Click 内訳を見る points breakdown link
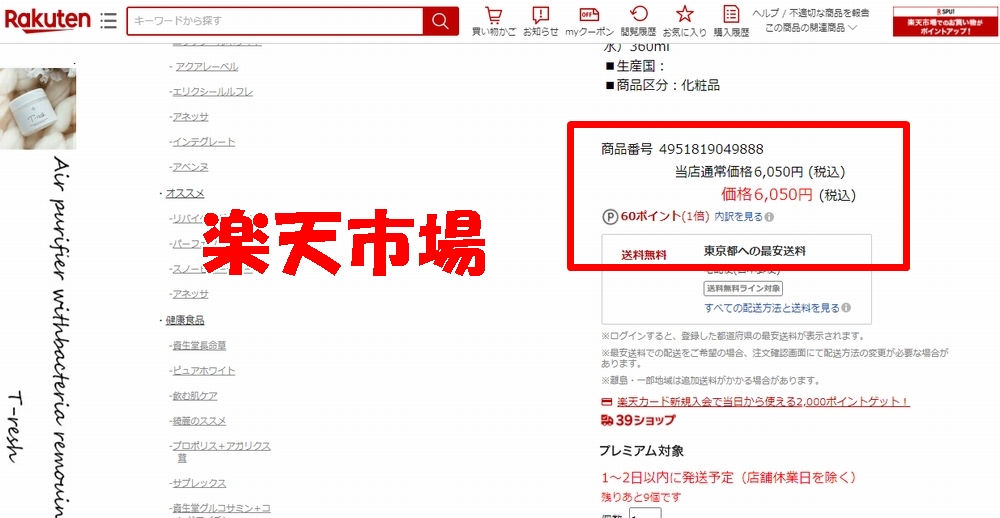This screenshot has height=518, width=1000. 738,216
